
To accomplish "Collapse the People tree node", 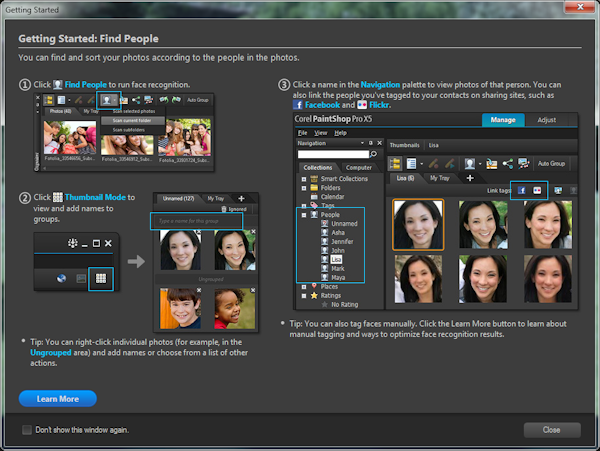I will point(303,214).
